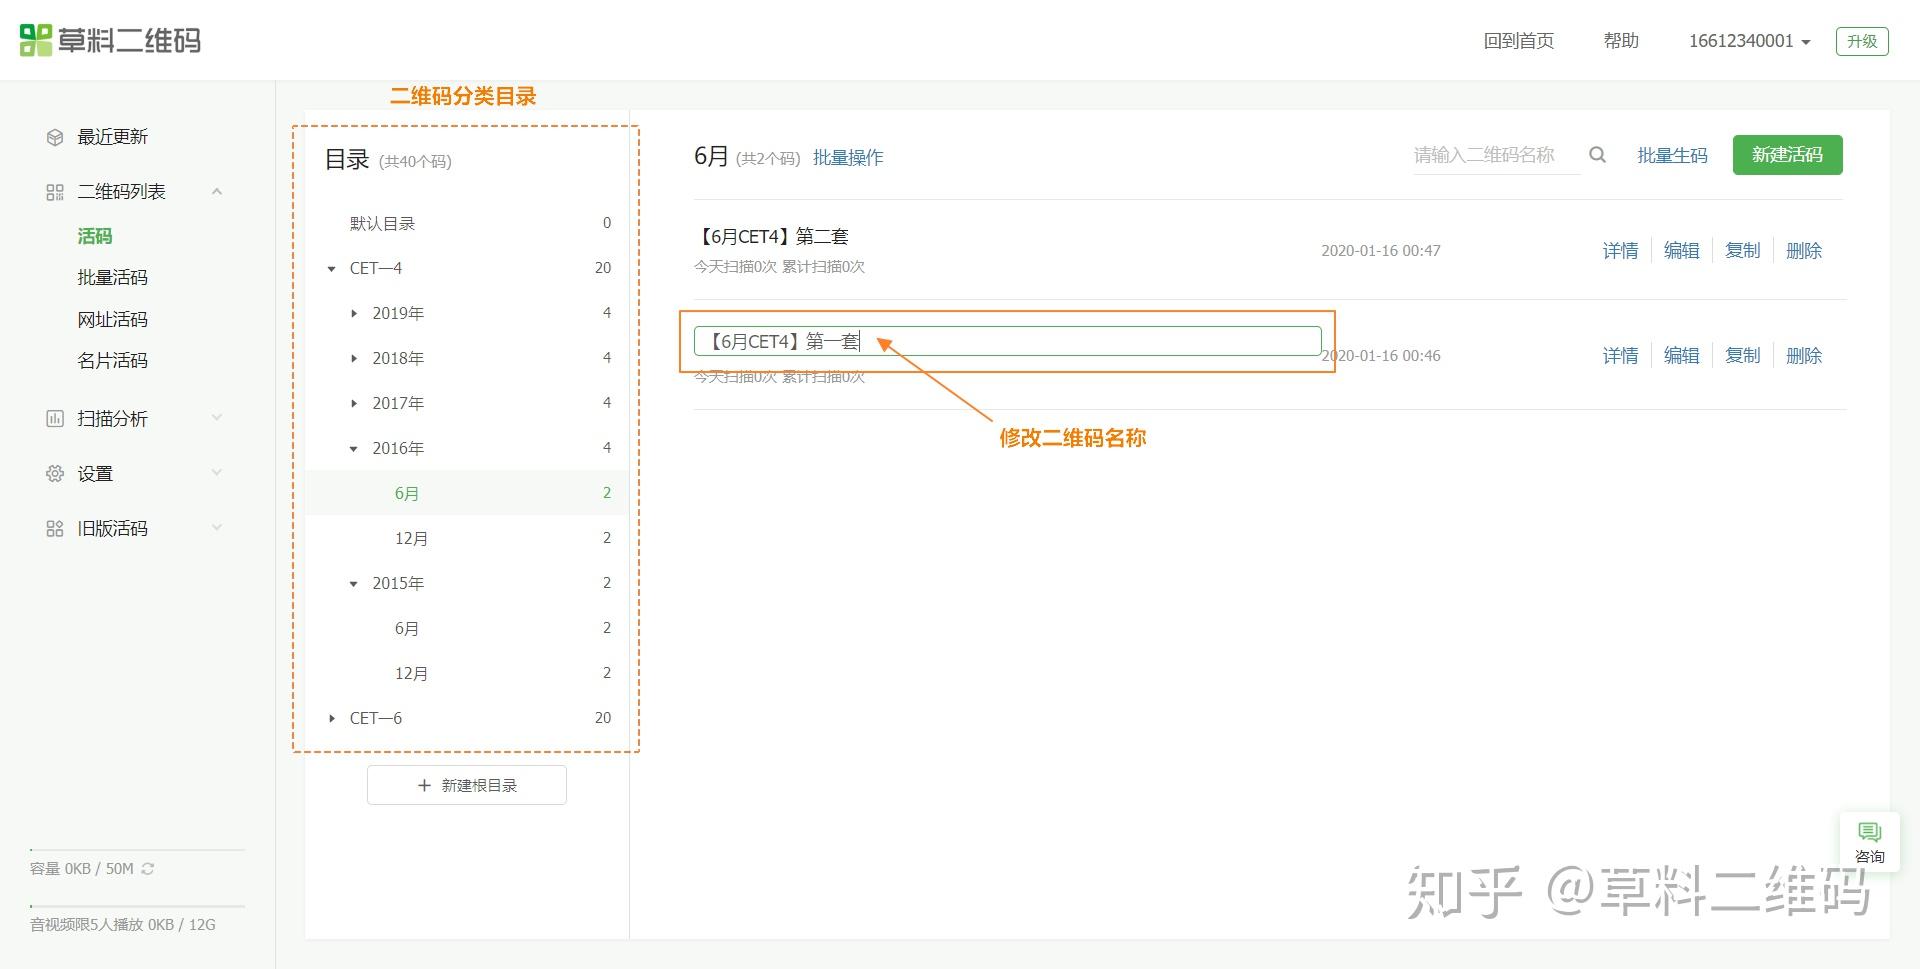Click 删除 for 【6月CET4】第二套
Viewport: 1920px width, 969px height.
[1804, 251]
